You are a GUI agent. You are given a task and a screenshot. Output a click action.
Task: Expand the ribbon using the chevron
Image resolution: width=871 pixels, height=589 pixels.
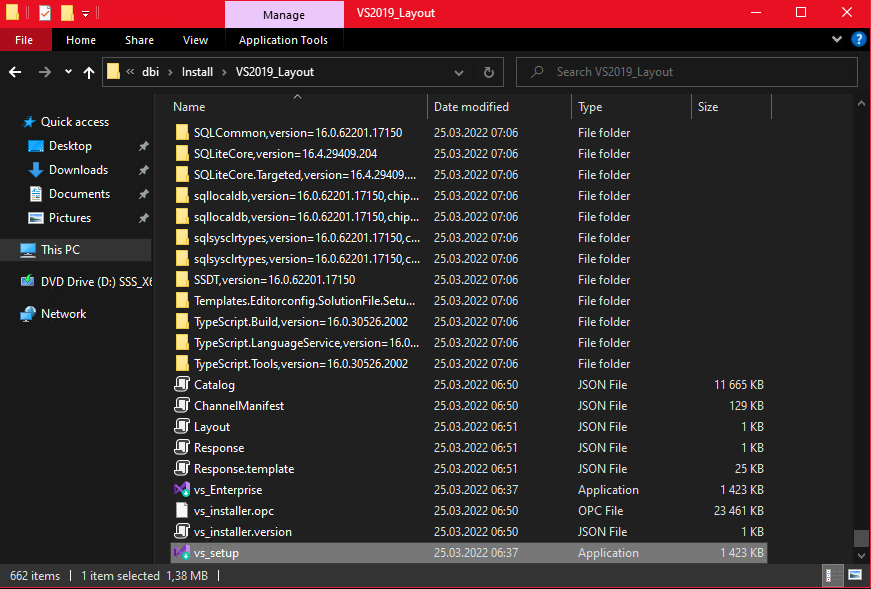coord(838,39)
